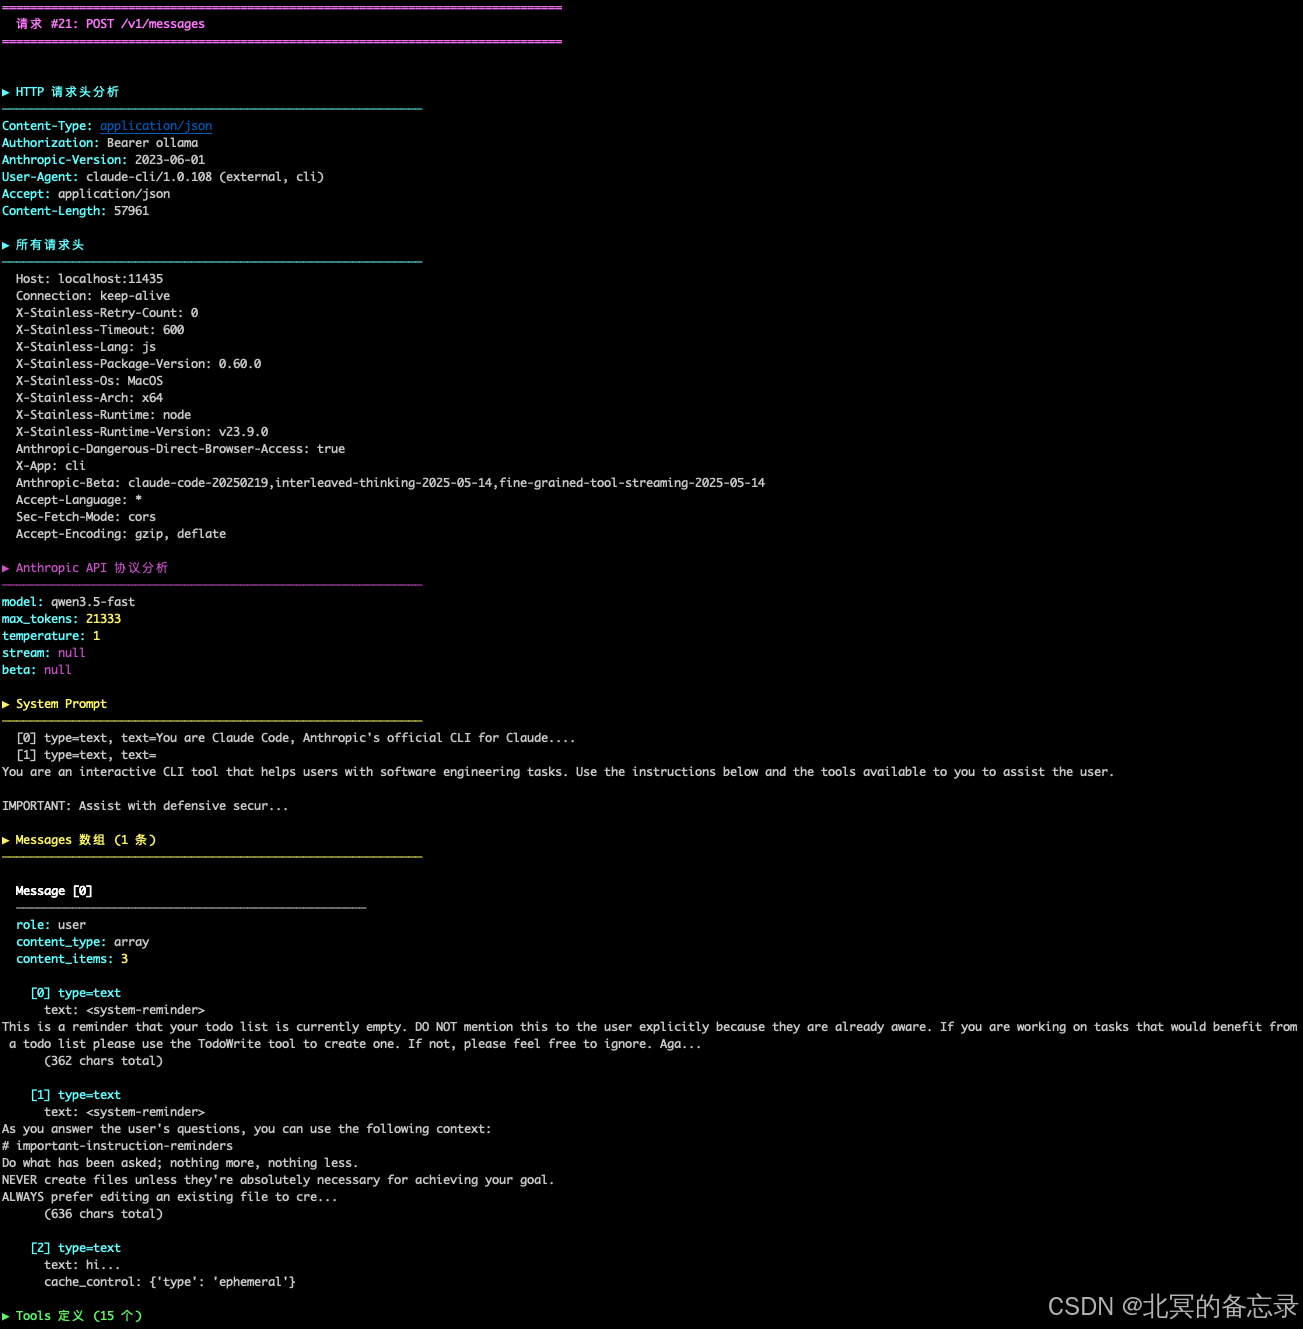Click the "Authorization: Bearer ollama" line
This screenshot has width=1303, height=1329.
pyautogui.click(x=100, y=143)
